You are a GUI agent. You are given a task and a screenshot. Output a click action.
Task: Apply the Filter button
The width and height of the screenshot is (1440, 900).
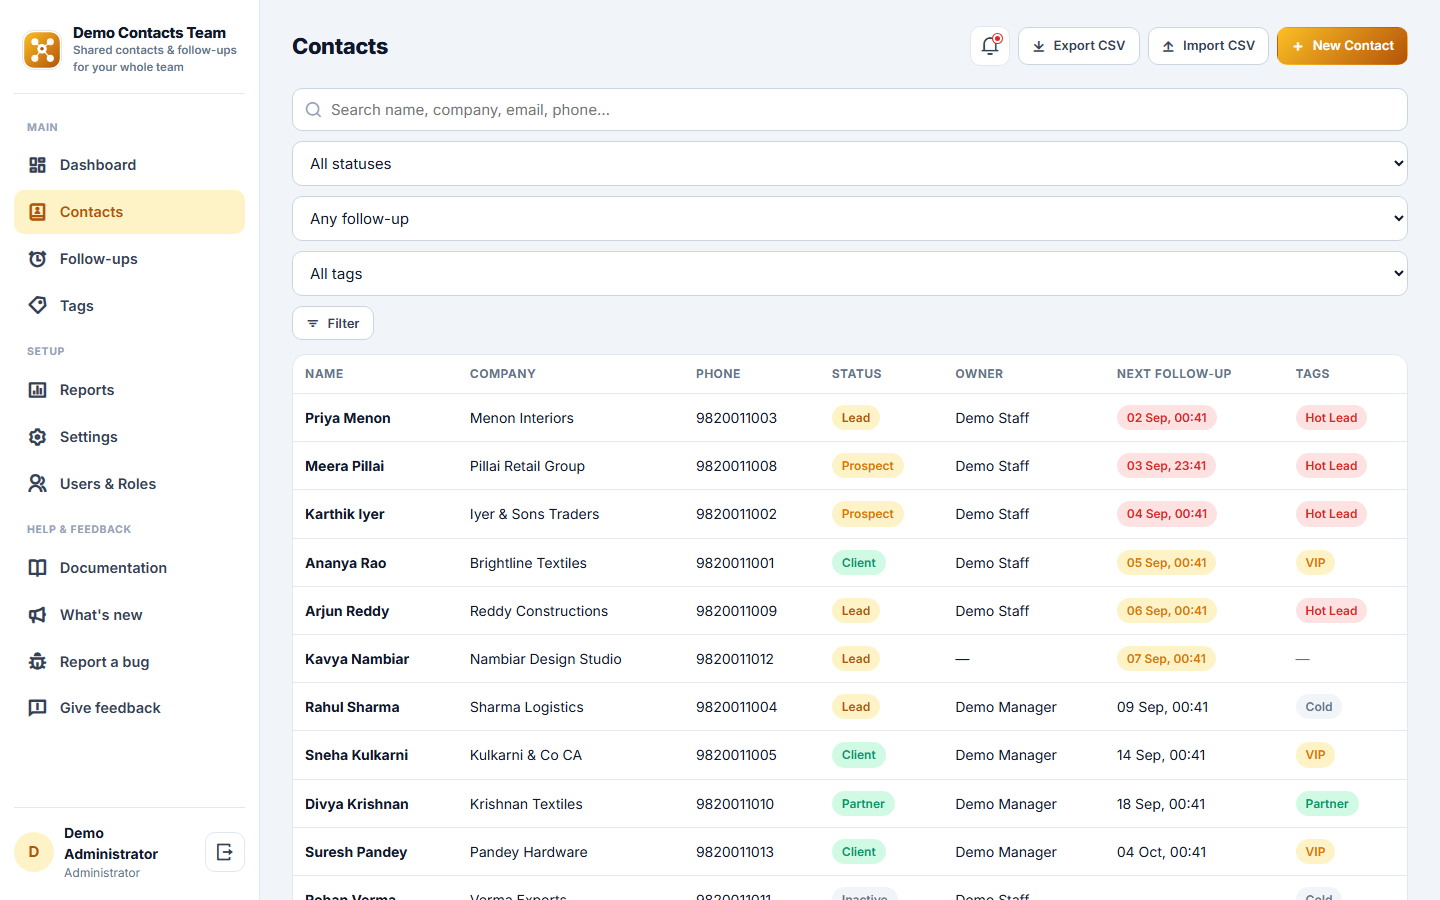[333, 323]
